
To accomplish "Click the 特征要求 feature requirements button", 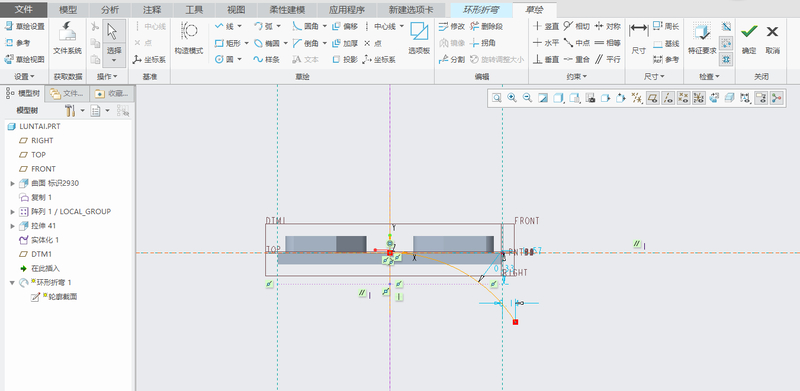I will pyautogui.click(x=702, y=39).
